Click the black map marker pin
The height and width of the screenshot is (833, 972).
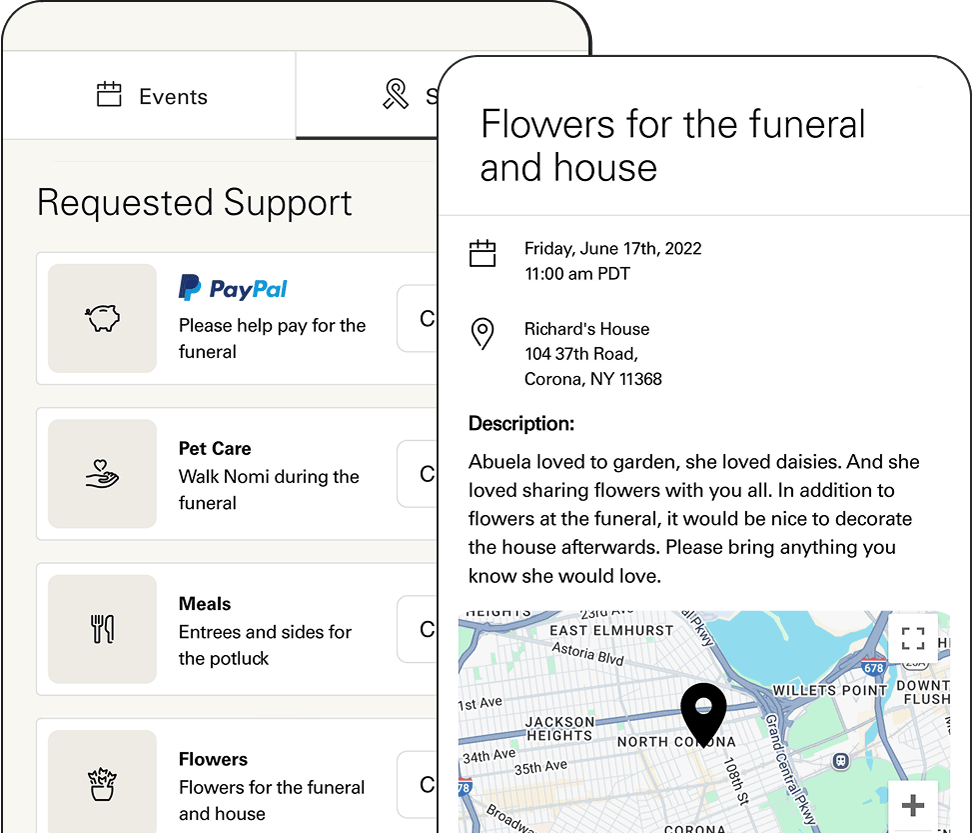703,714
